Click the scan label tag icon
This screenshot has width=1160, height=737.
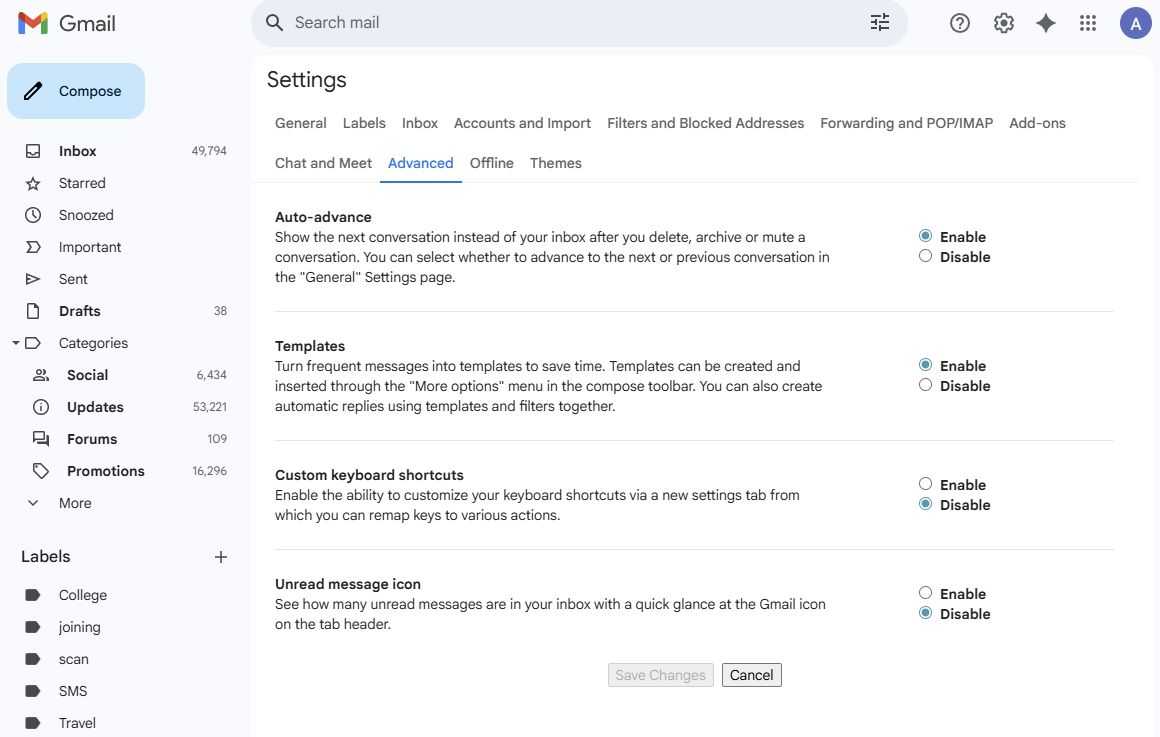33,659
